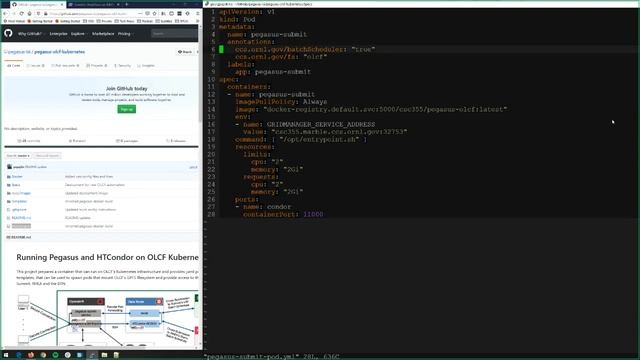Expand the Explore menu
This screenshot has width=640, height=360.
tap(78, 34)
